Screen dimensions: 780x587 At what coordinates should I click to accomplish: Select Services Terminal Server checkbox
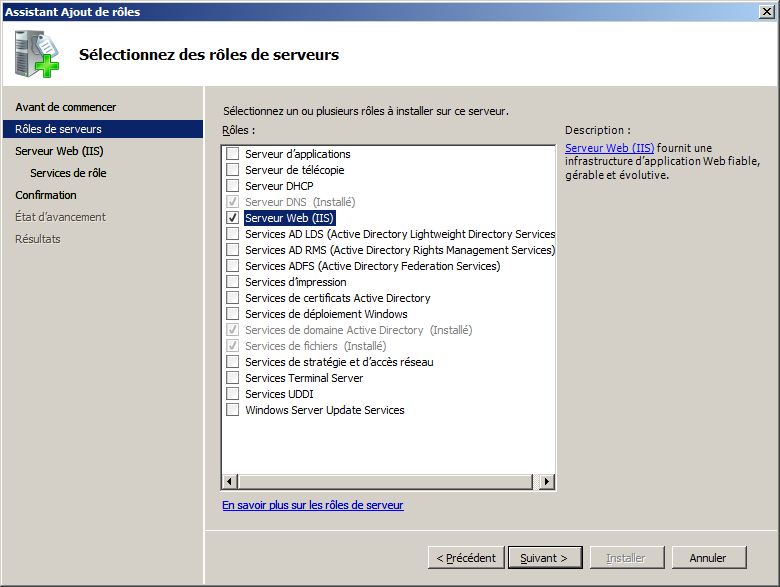click(x=232, y=378)
